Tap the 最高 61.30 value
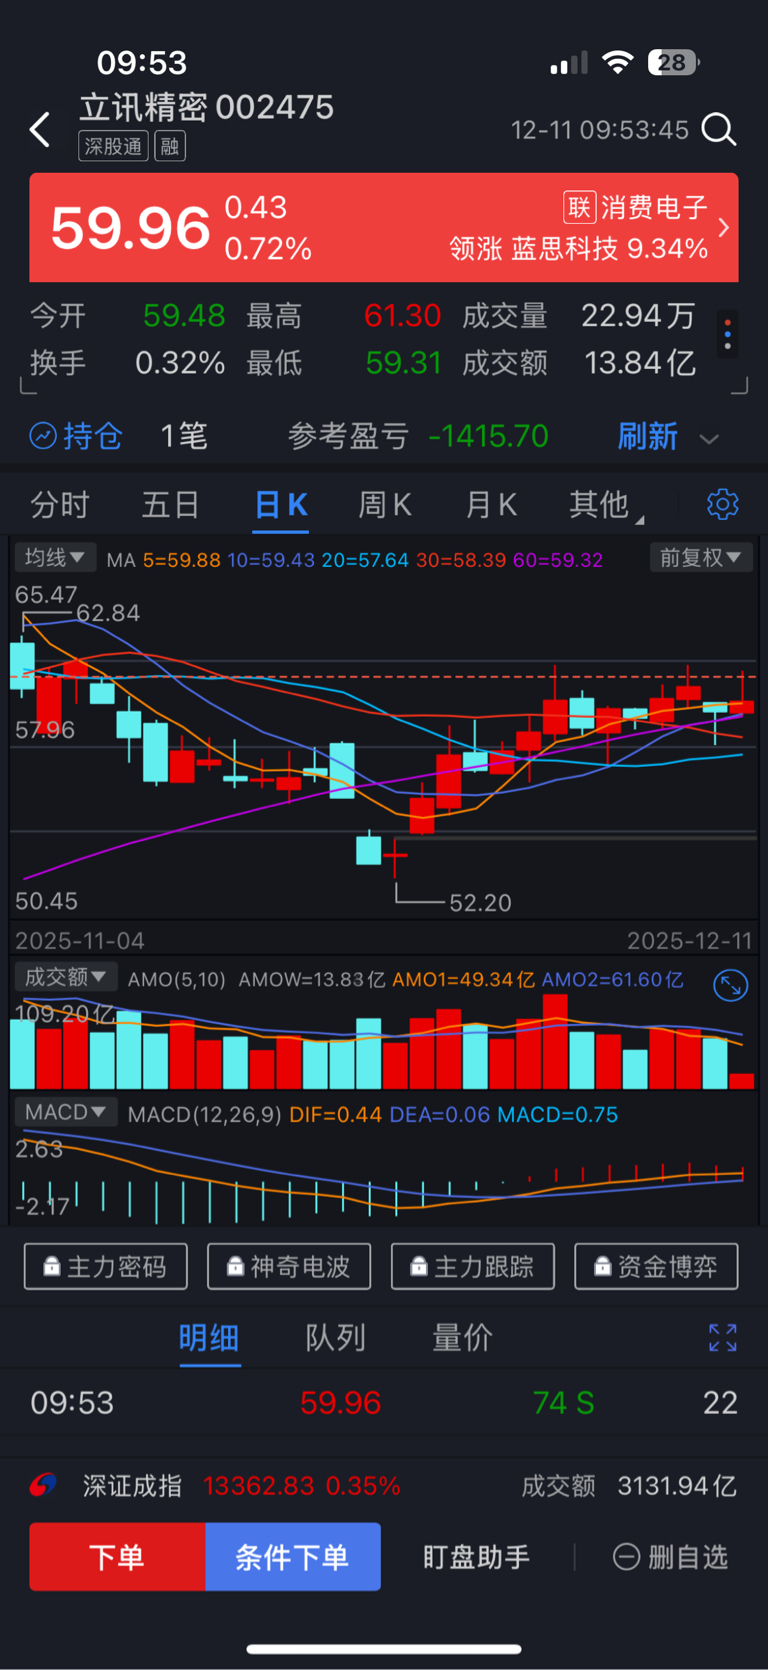The image size is (769, 1670). (402, 316)
